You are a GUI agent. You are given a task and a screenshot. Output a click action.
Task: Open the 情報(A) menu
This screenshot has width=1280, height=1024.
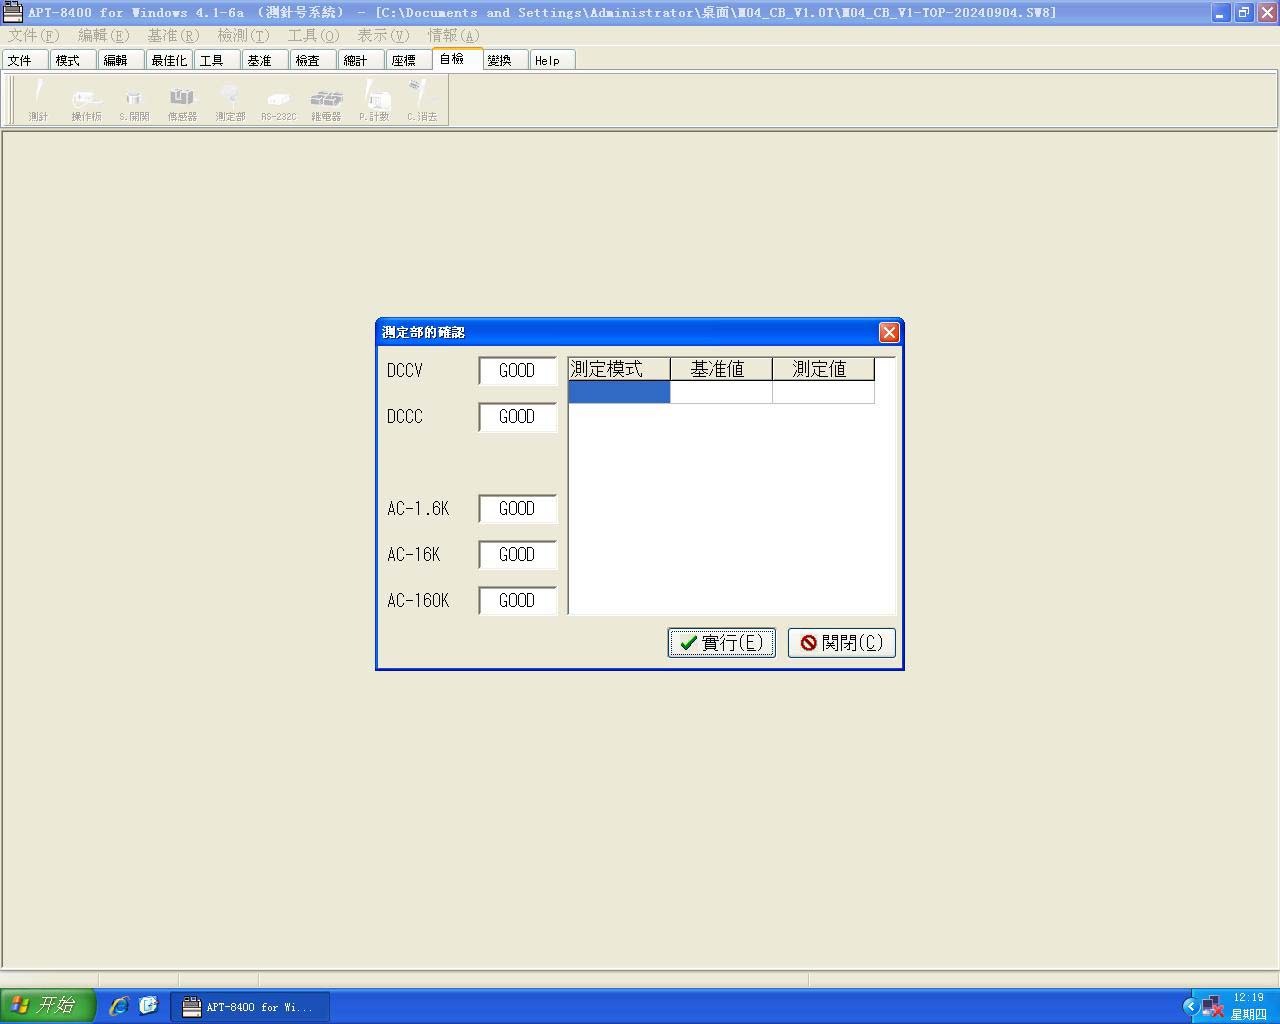tap(454, 35)
